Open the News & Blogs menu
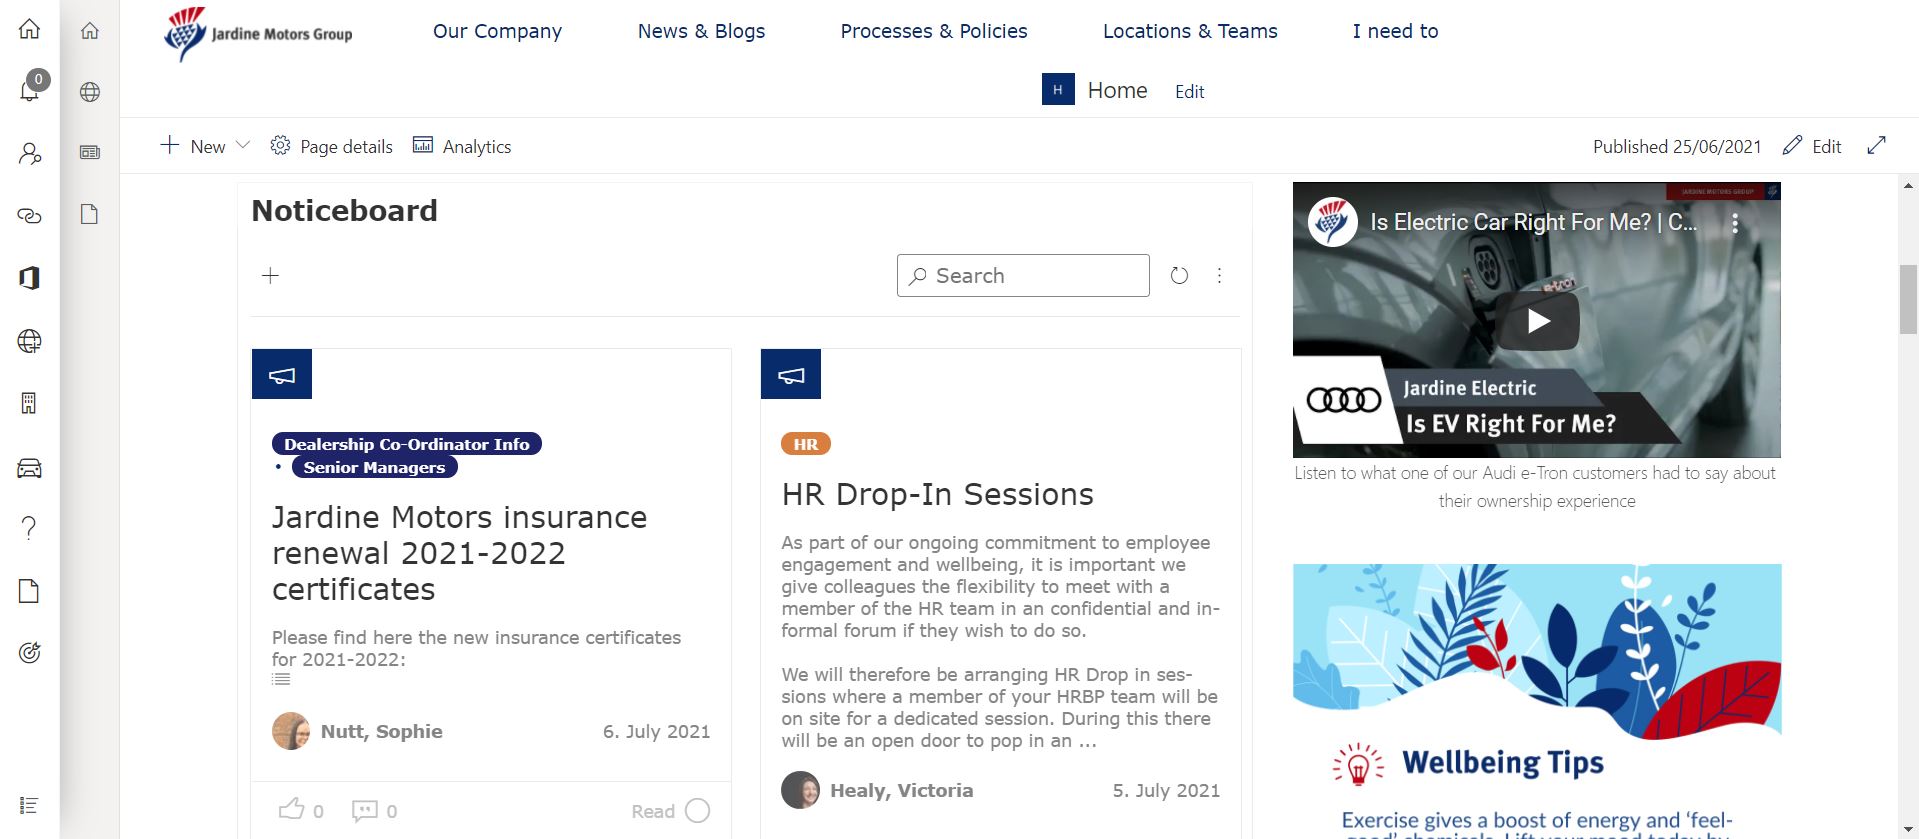This screenshot has height=839, width=1919. tap(701, 31)
